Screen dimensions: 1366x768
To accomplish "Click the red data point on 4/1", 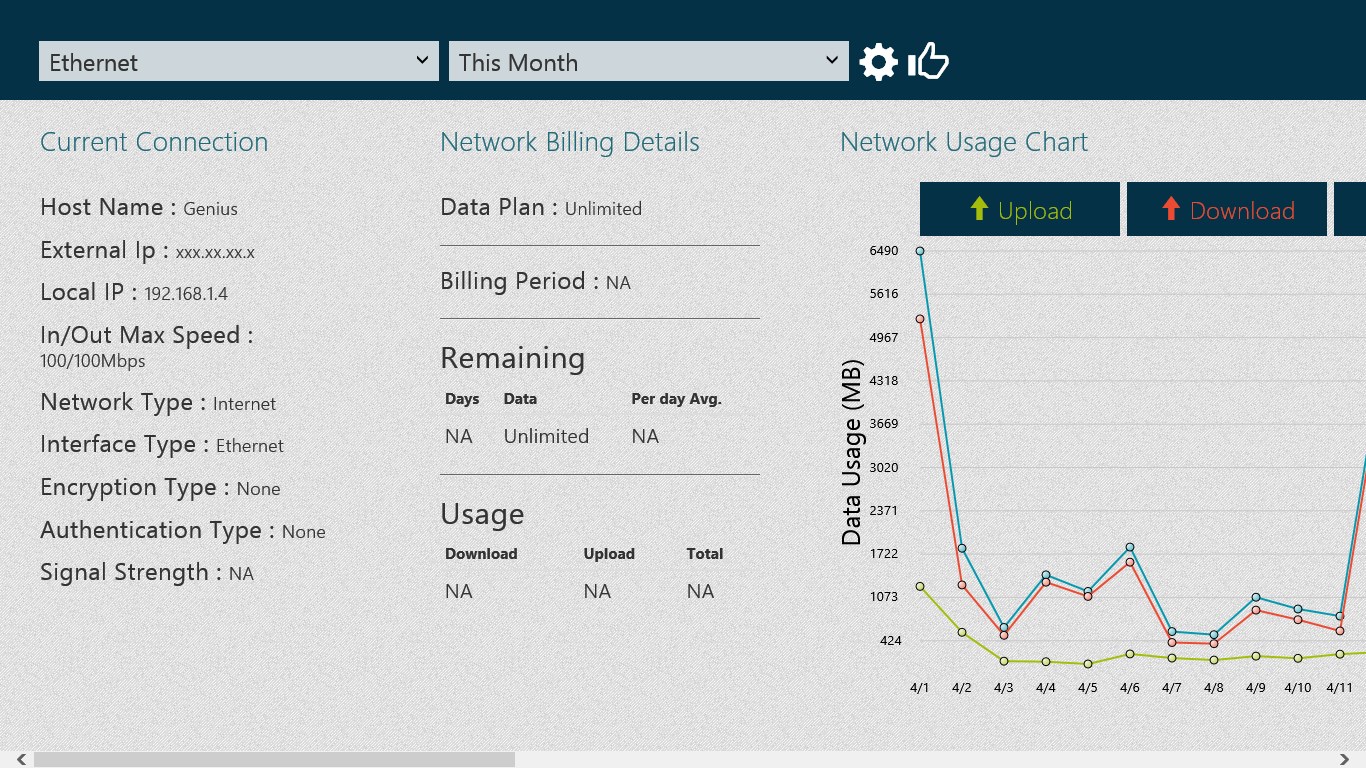I will (920, 319).
